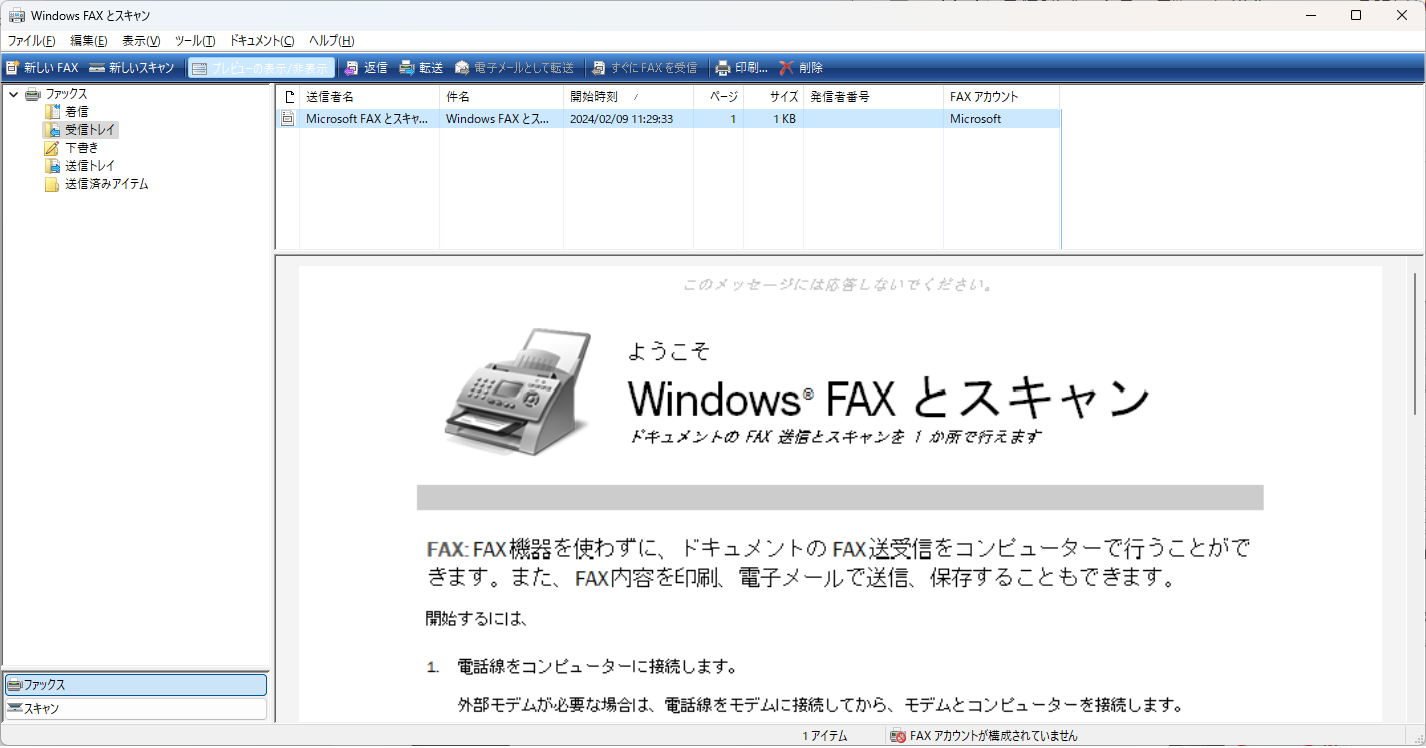
Task: Click the FAX アカウントが構成されていません status
Action: coord(994,736)
